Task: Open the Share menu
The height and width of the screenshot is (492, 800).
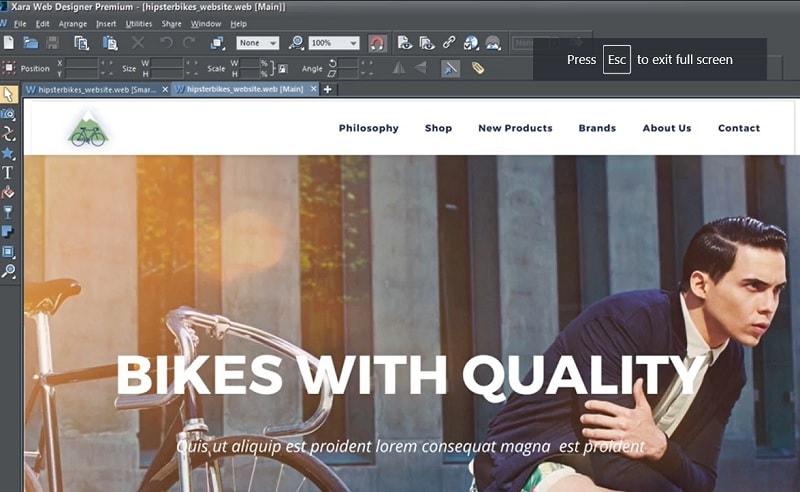Action: click(x=171, y=24)
